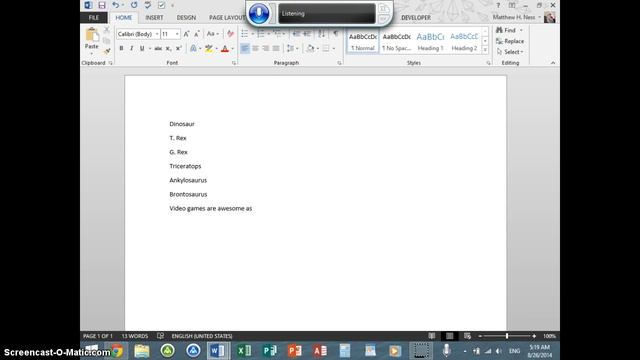Open Word Help with the question mark
640x360 pixels.
[x=498, y=5]
